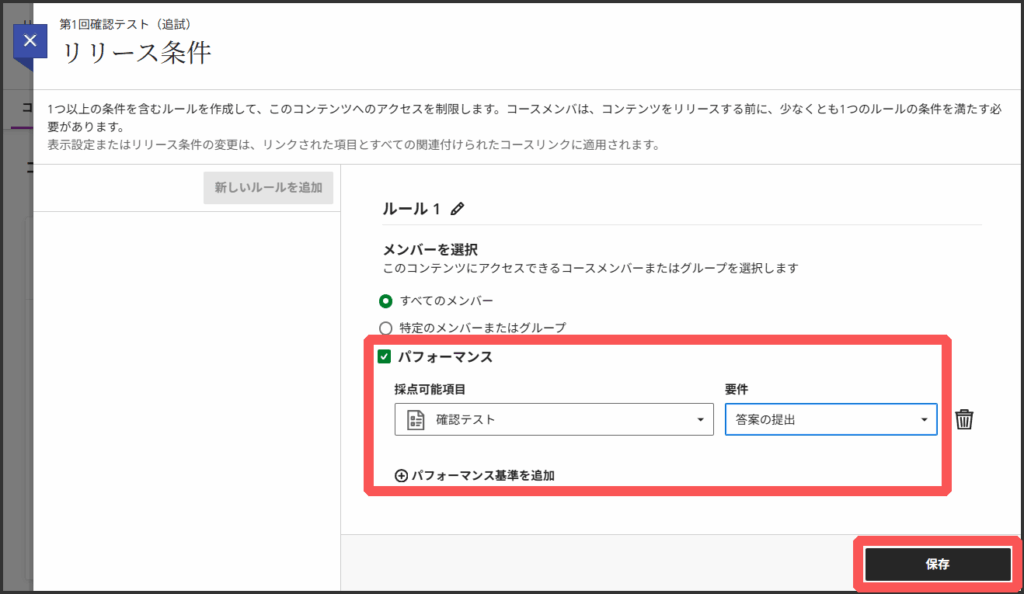Image resolution: width=1024 pixels, height=594 pixels.
Task: Delete the performance criterion with the trash icon
Action: coord(963,420)
